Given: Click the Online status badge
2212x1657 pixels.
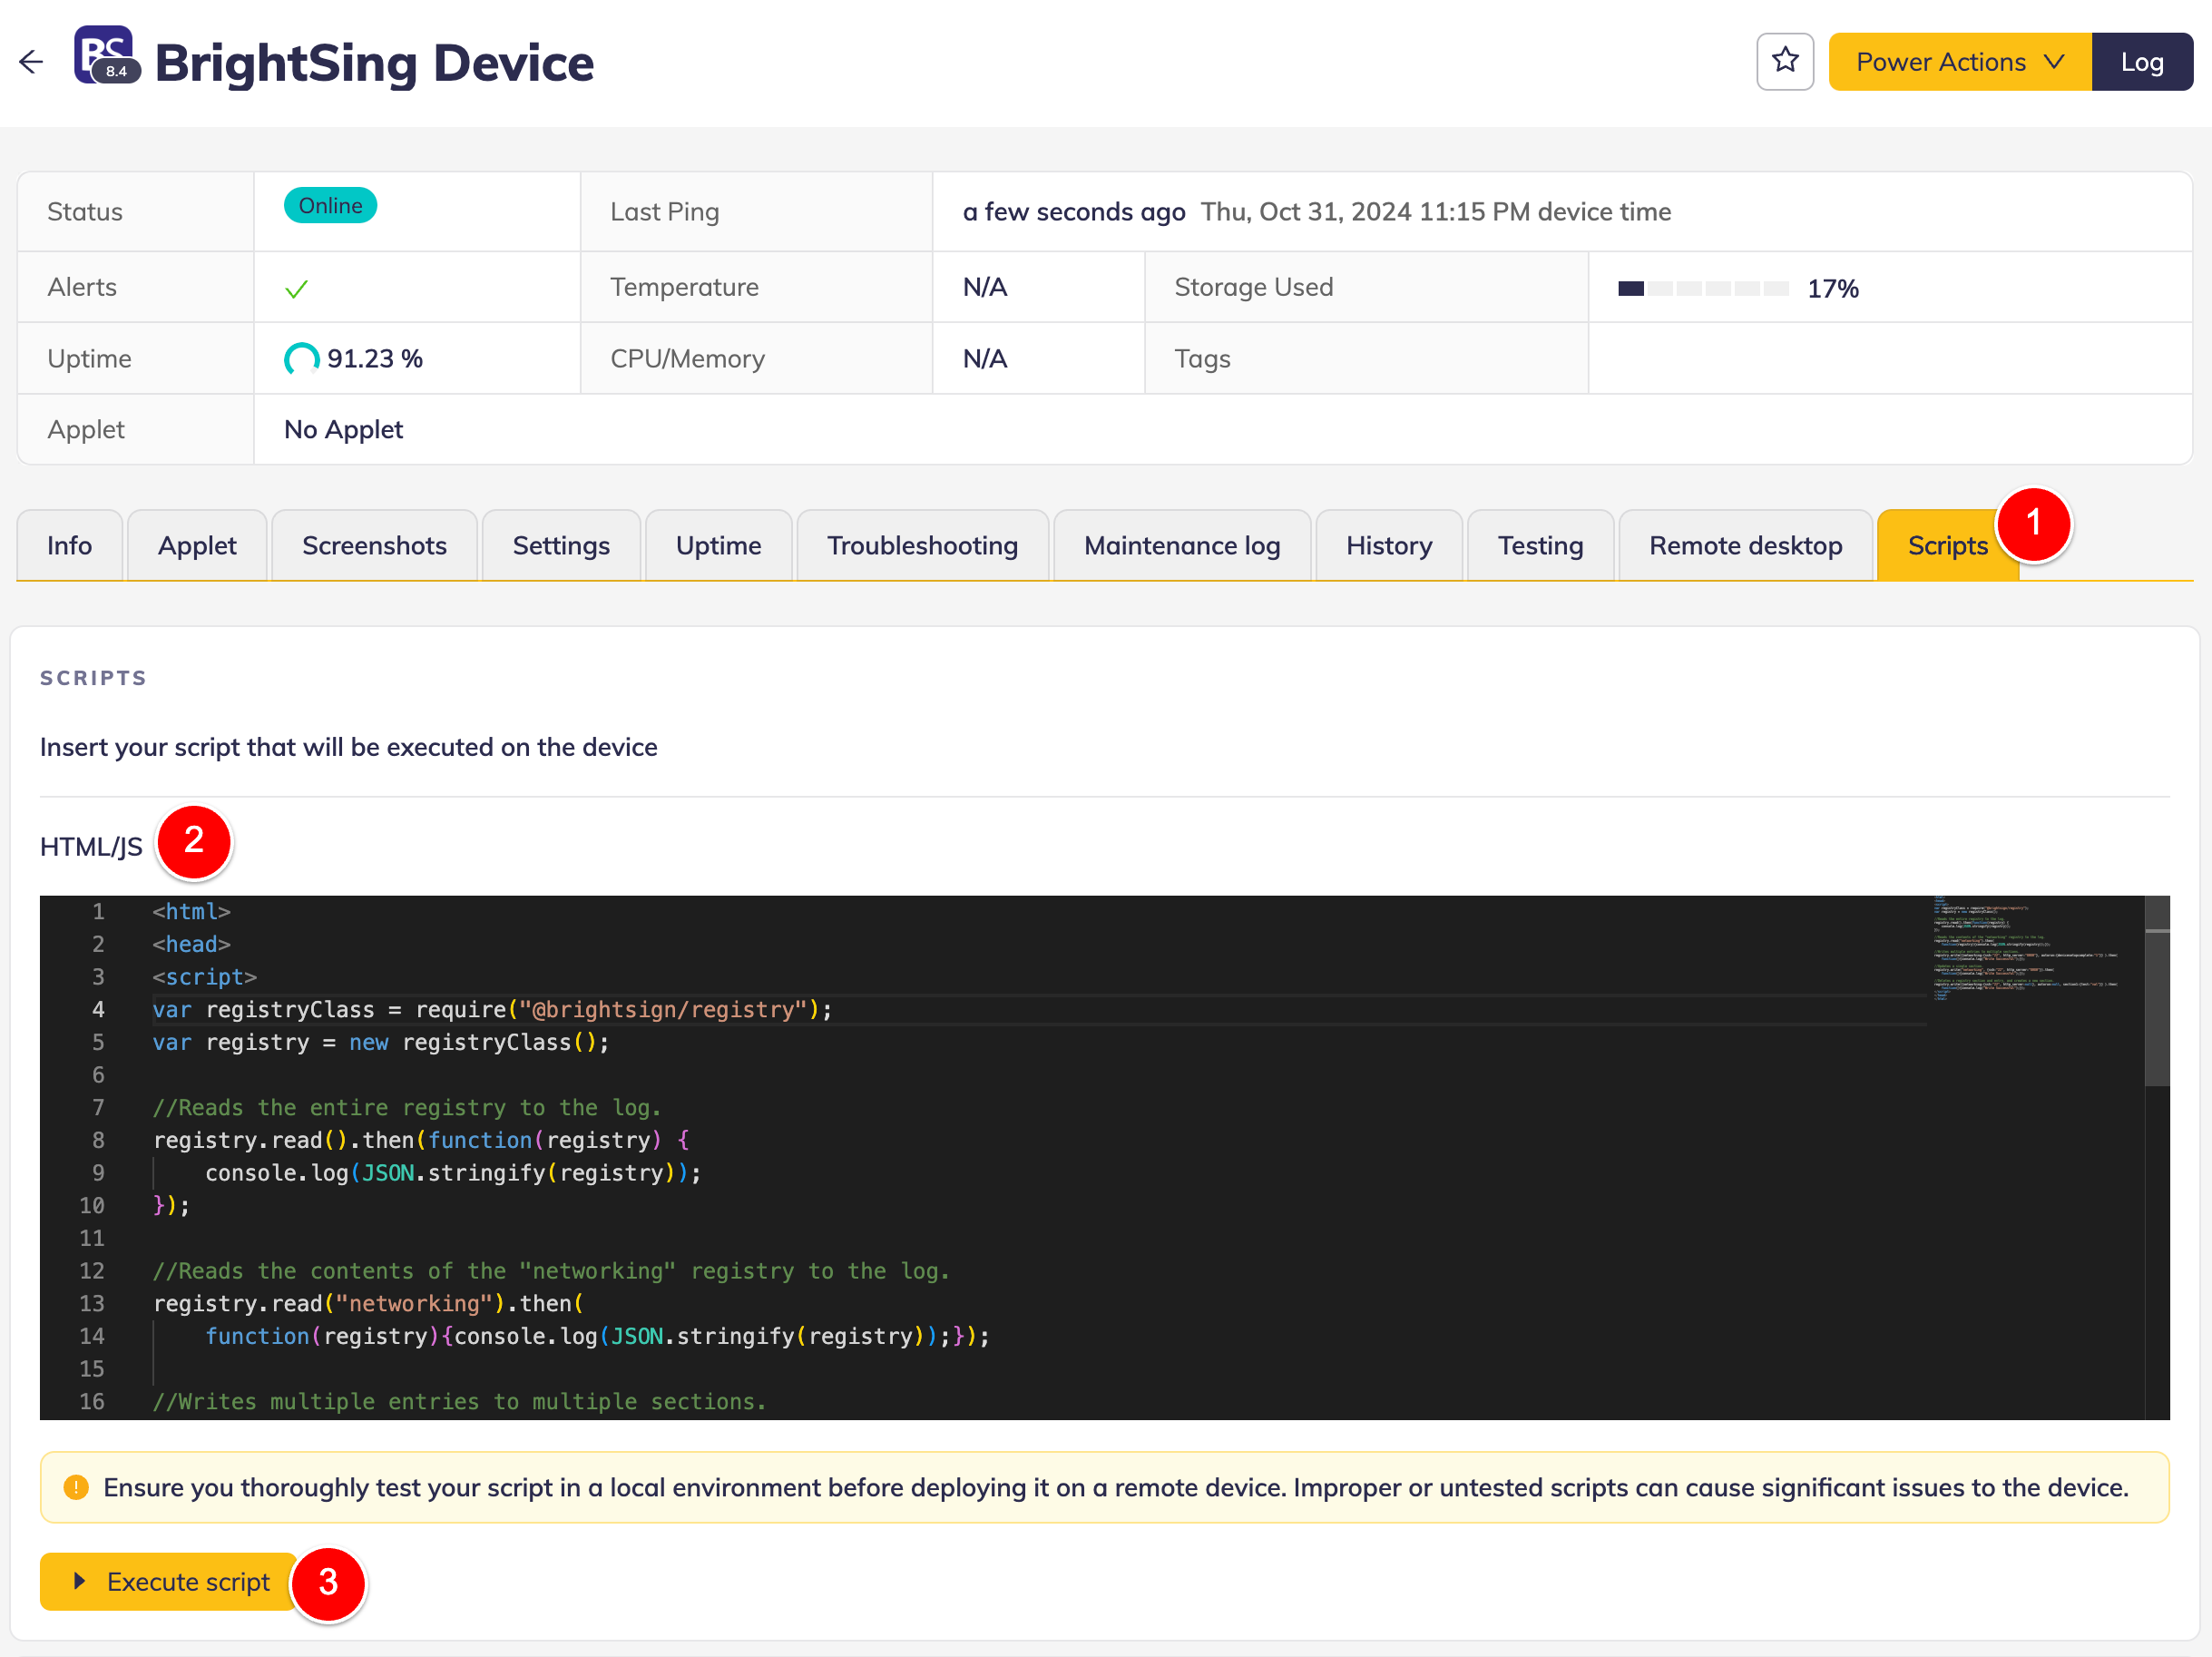Looking at the screenshot, I should tap(330, 206).
